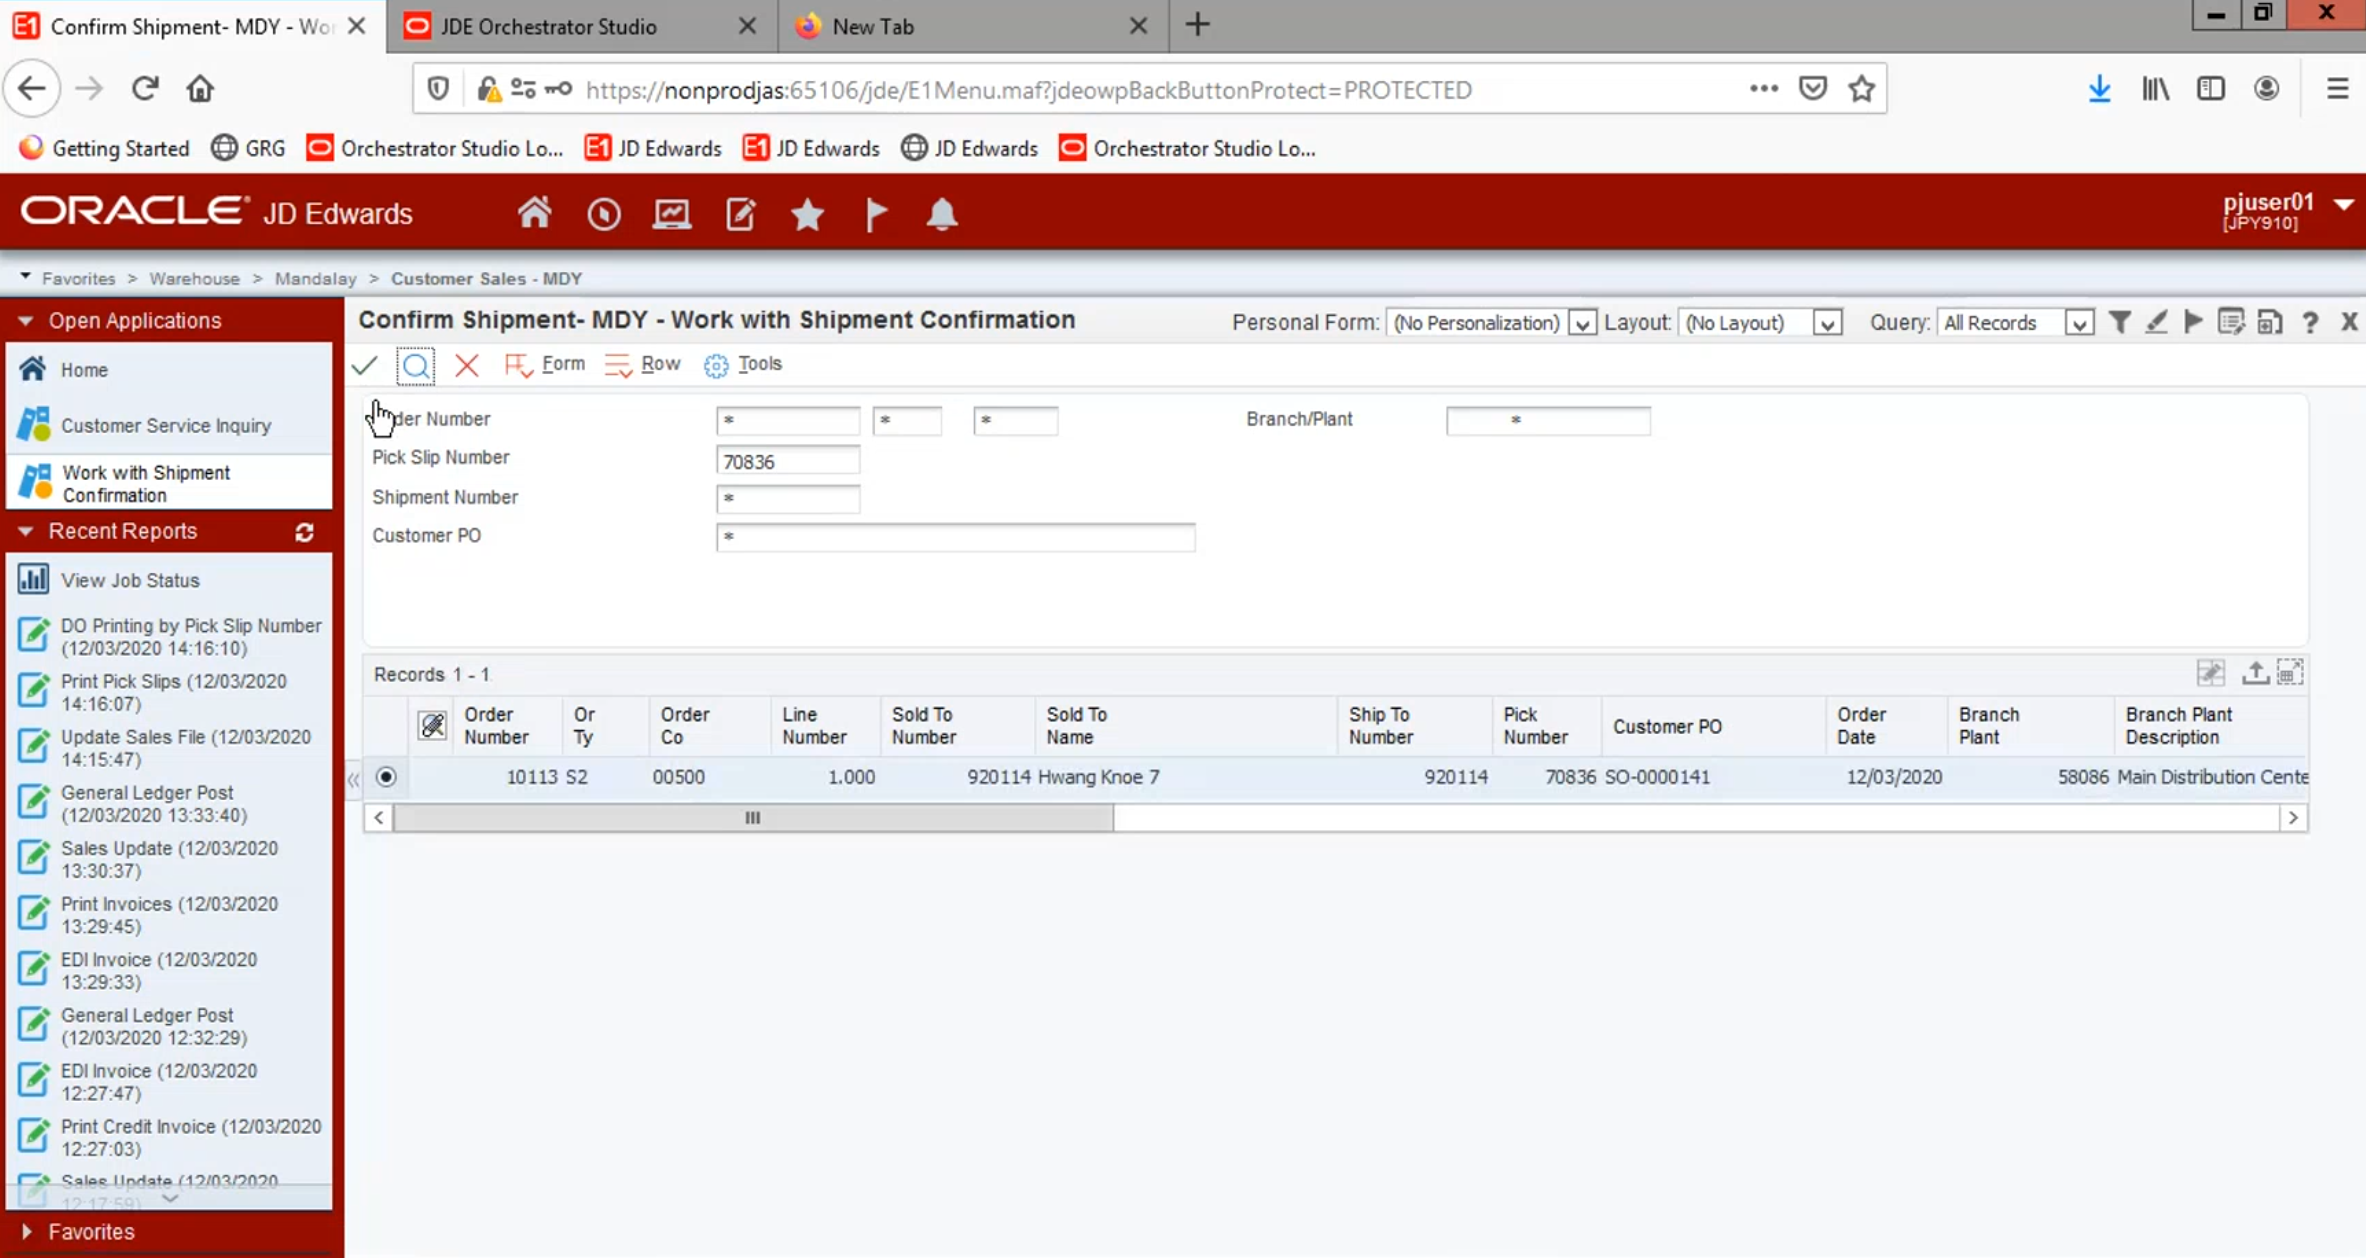The width and height of the screenshot is (2366, 1258).
Task: Click the Find magnifier icon in toolbar
Action: [x=415, y=366]
